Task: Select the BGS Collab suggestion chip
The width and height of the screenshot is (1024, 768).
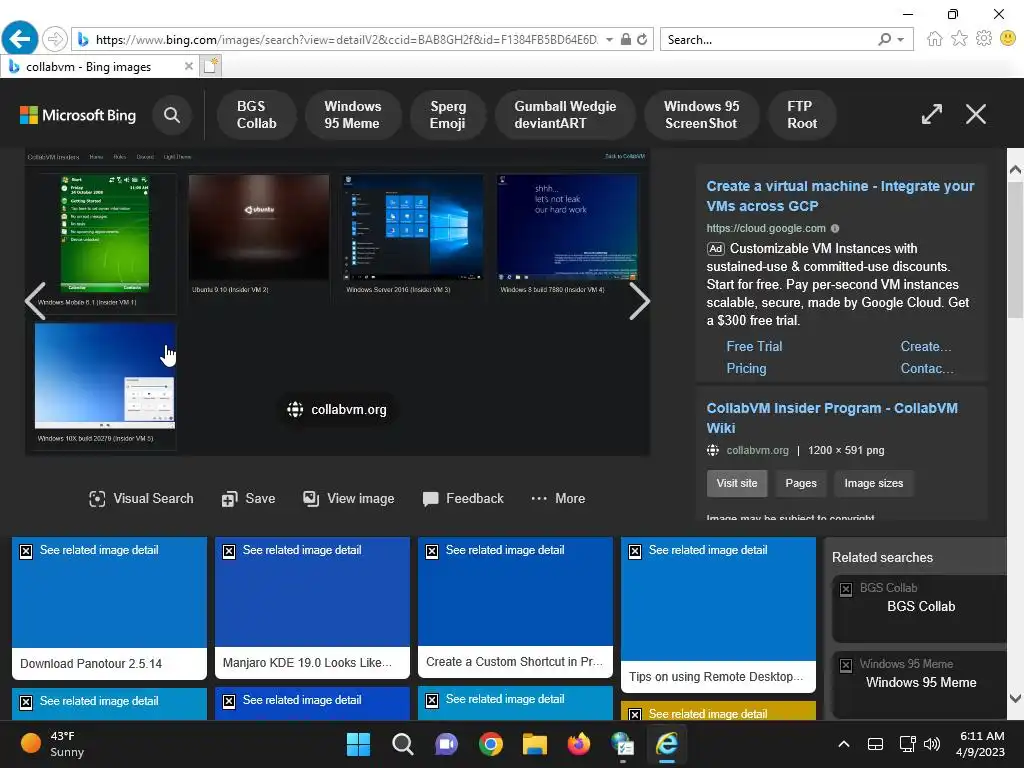Action: click(256, 115)
